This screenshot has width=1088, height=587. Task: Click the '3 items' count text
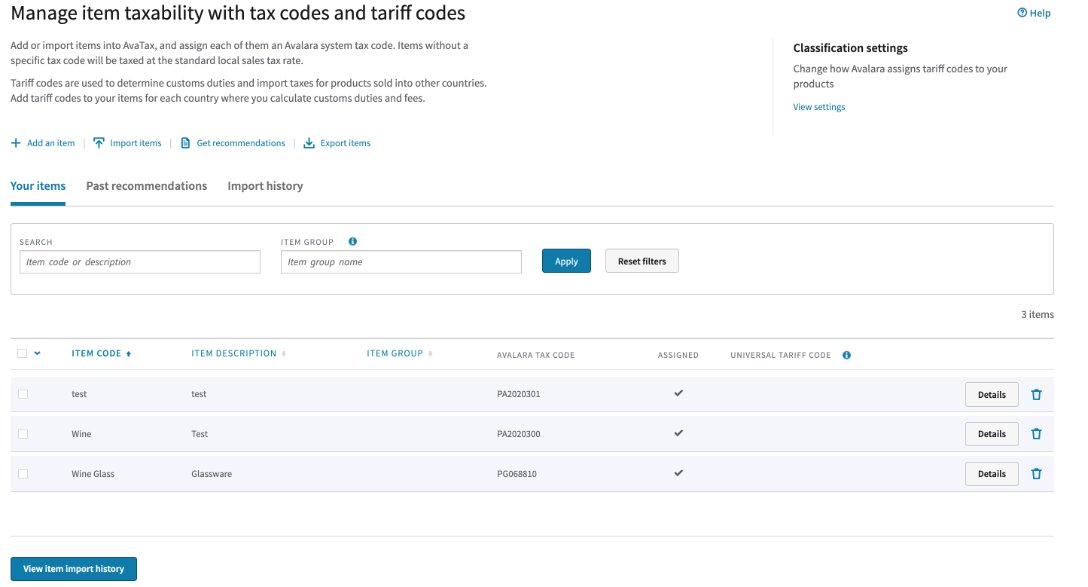(x=1037, y=314)
